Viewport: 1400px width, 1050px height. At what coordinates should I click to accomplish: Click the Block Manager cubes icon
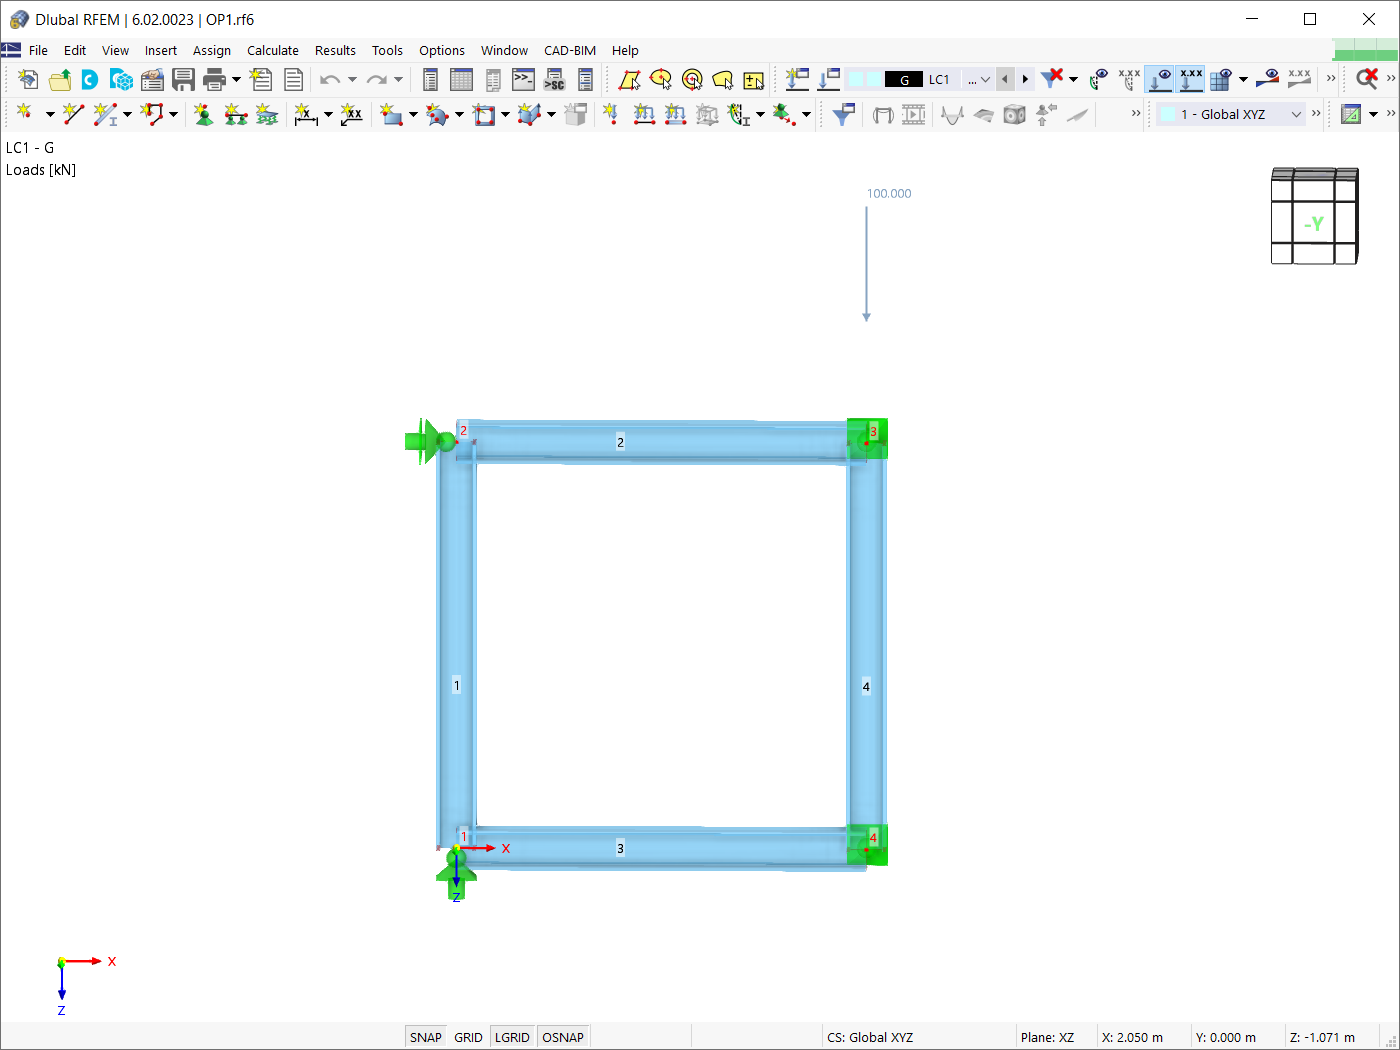click(x=122, y=80)
